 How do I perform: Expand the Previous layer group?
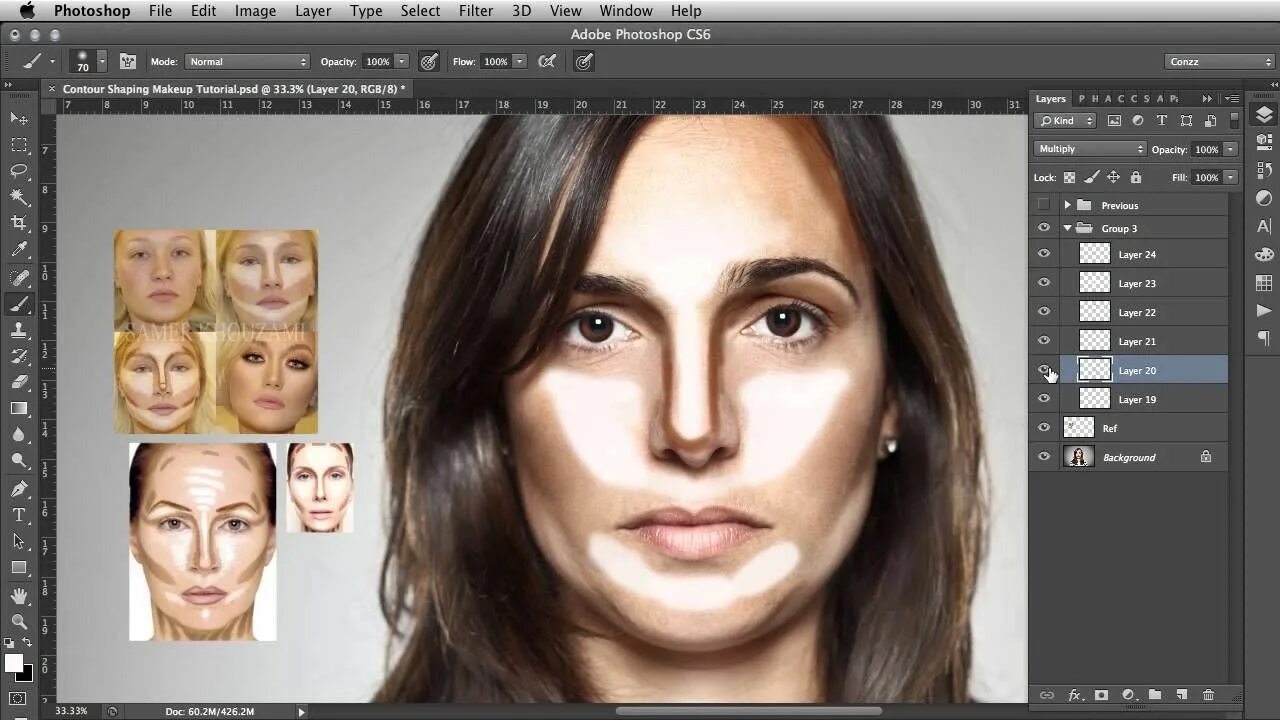(1067, 205)
